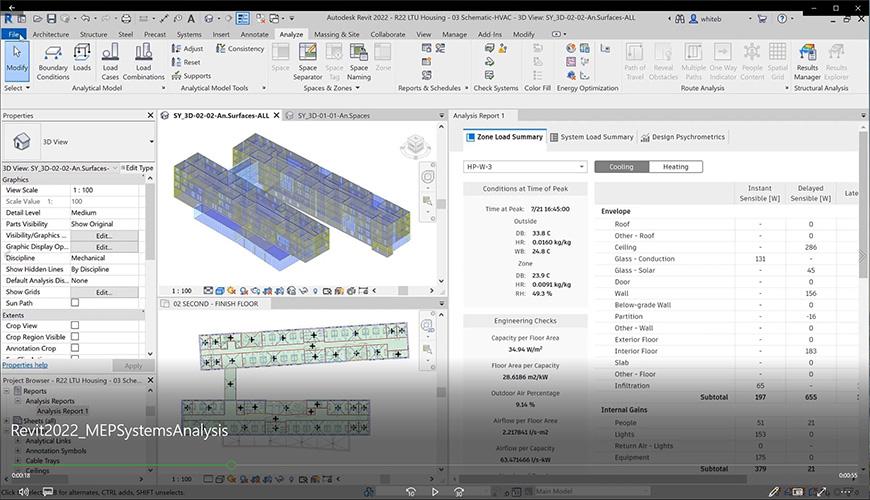Expand the Select dropdown under Modify
The height and width of the screenshot is (500, 870).
(x=17, y=88)
